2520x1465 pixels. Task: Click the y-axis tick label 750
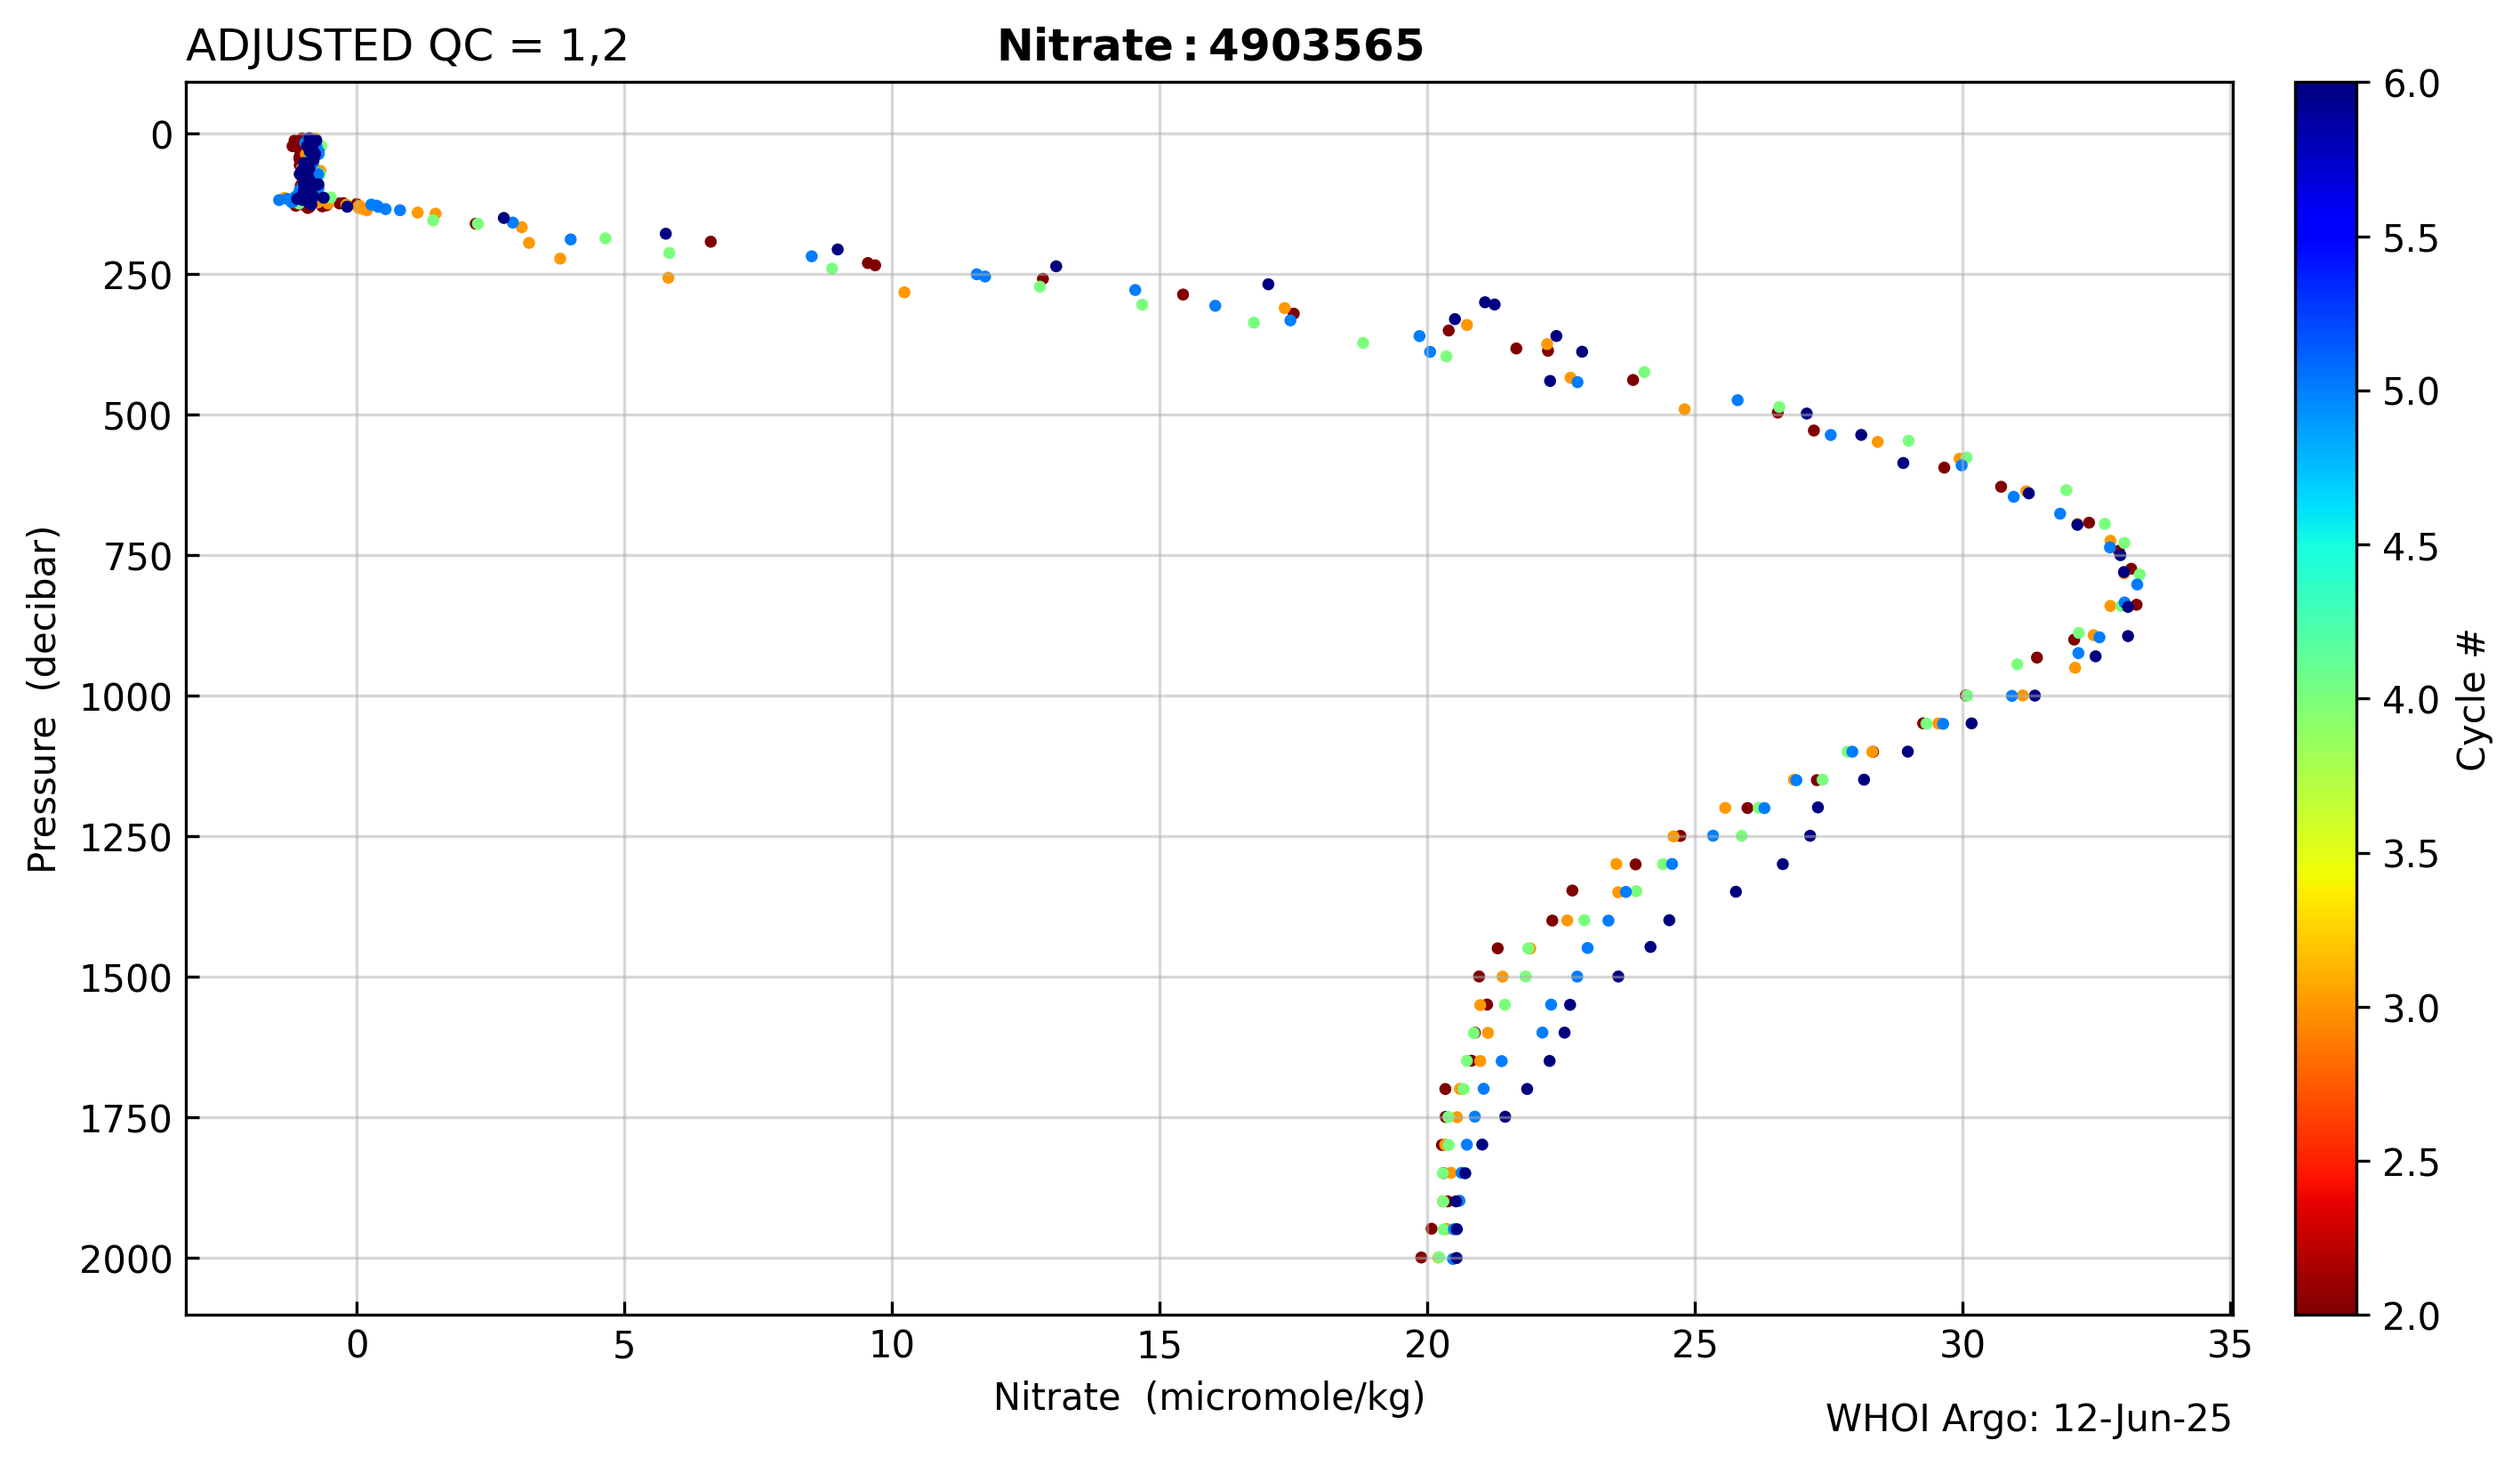pos(137,558)
